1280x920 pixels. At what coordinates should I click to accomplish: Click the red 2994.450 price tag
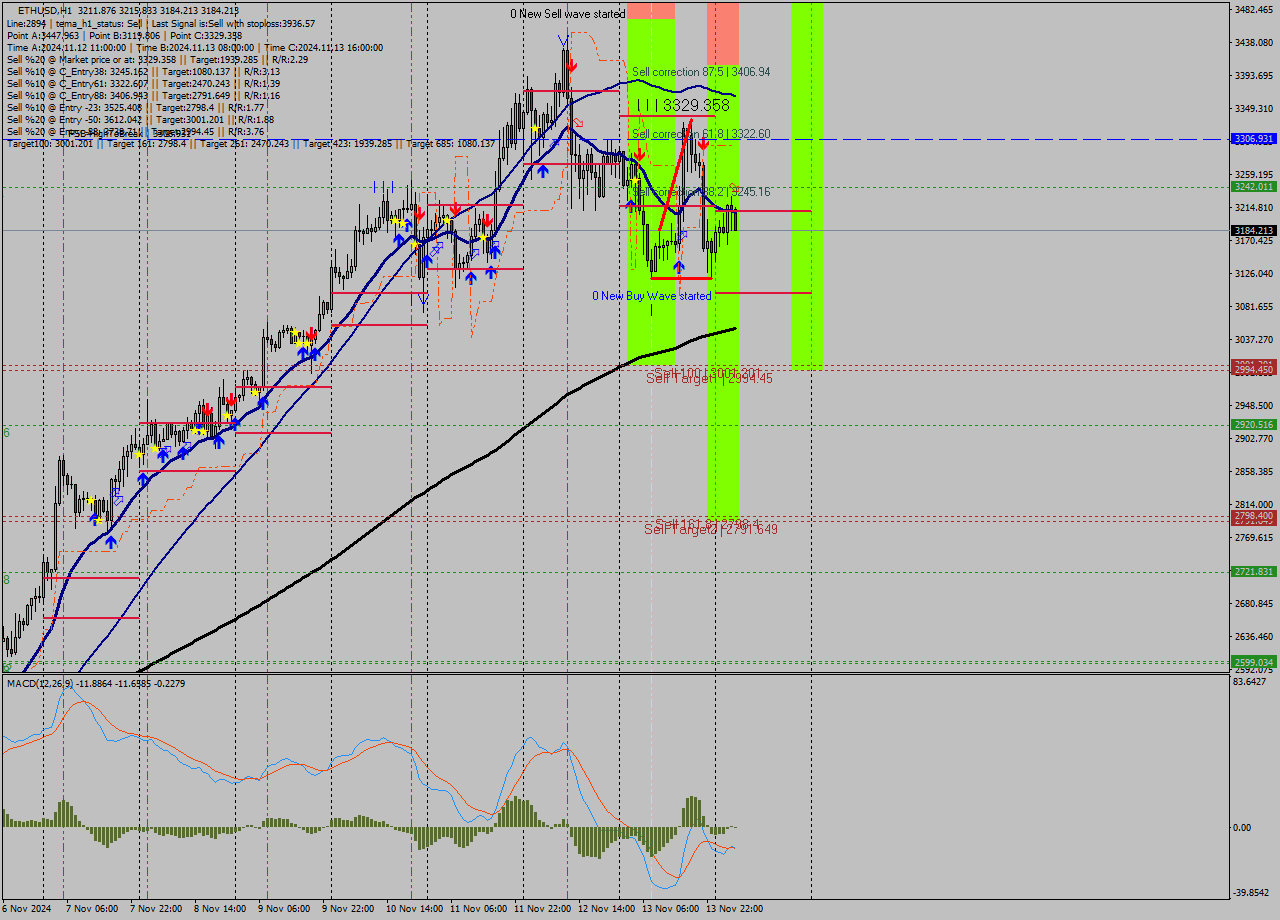[1254, 370]
